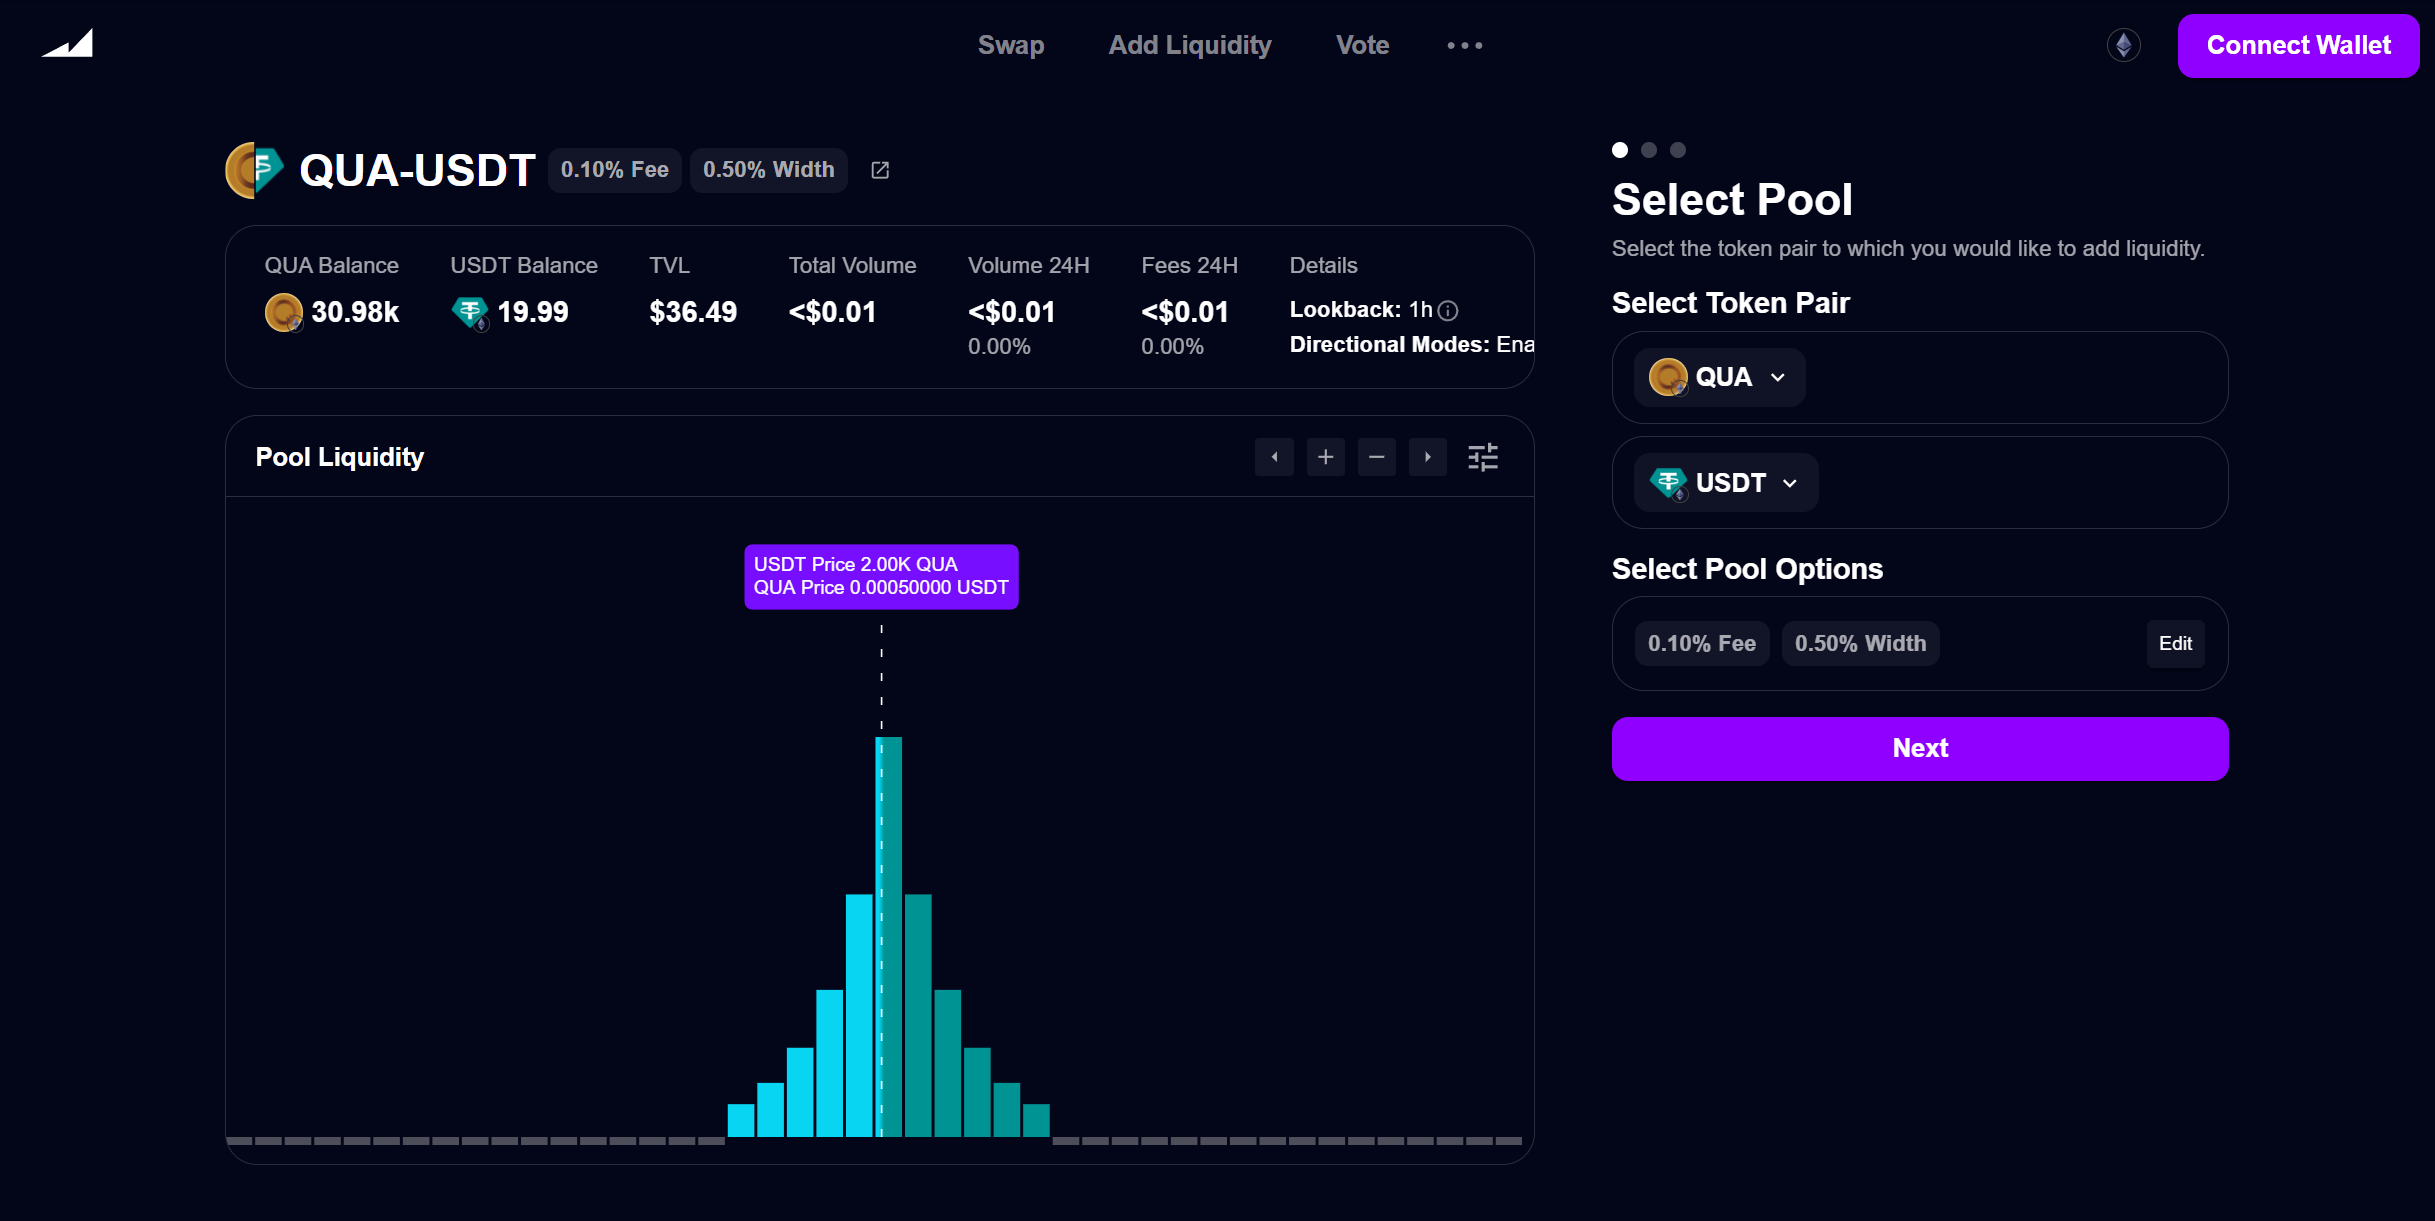This screenshot has height=1221, width=2435.
Task: Open the QUA-USDT external link icon
Action: [x=879, y=170]
